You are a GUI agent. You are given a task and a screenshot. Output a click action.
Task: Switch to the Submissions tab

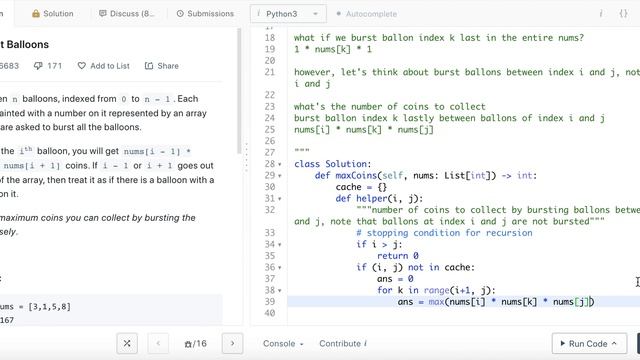click(205, 13)
